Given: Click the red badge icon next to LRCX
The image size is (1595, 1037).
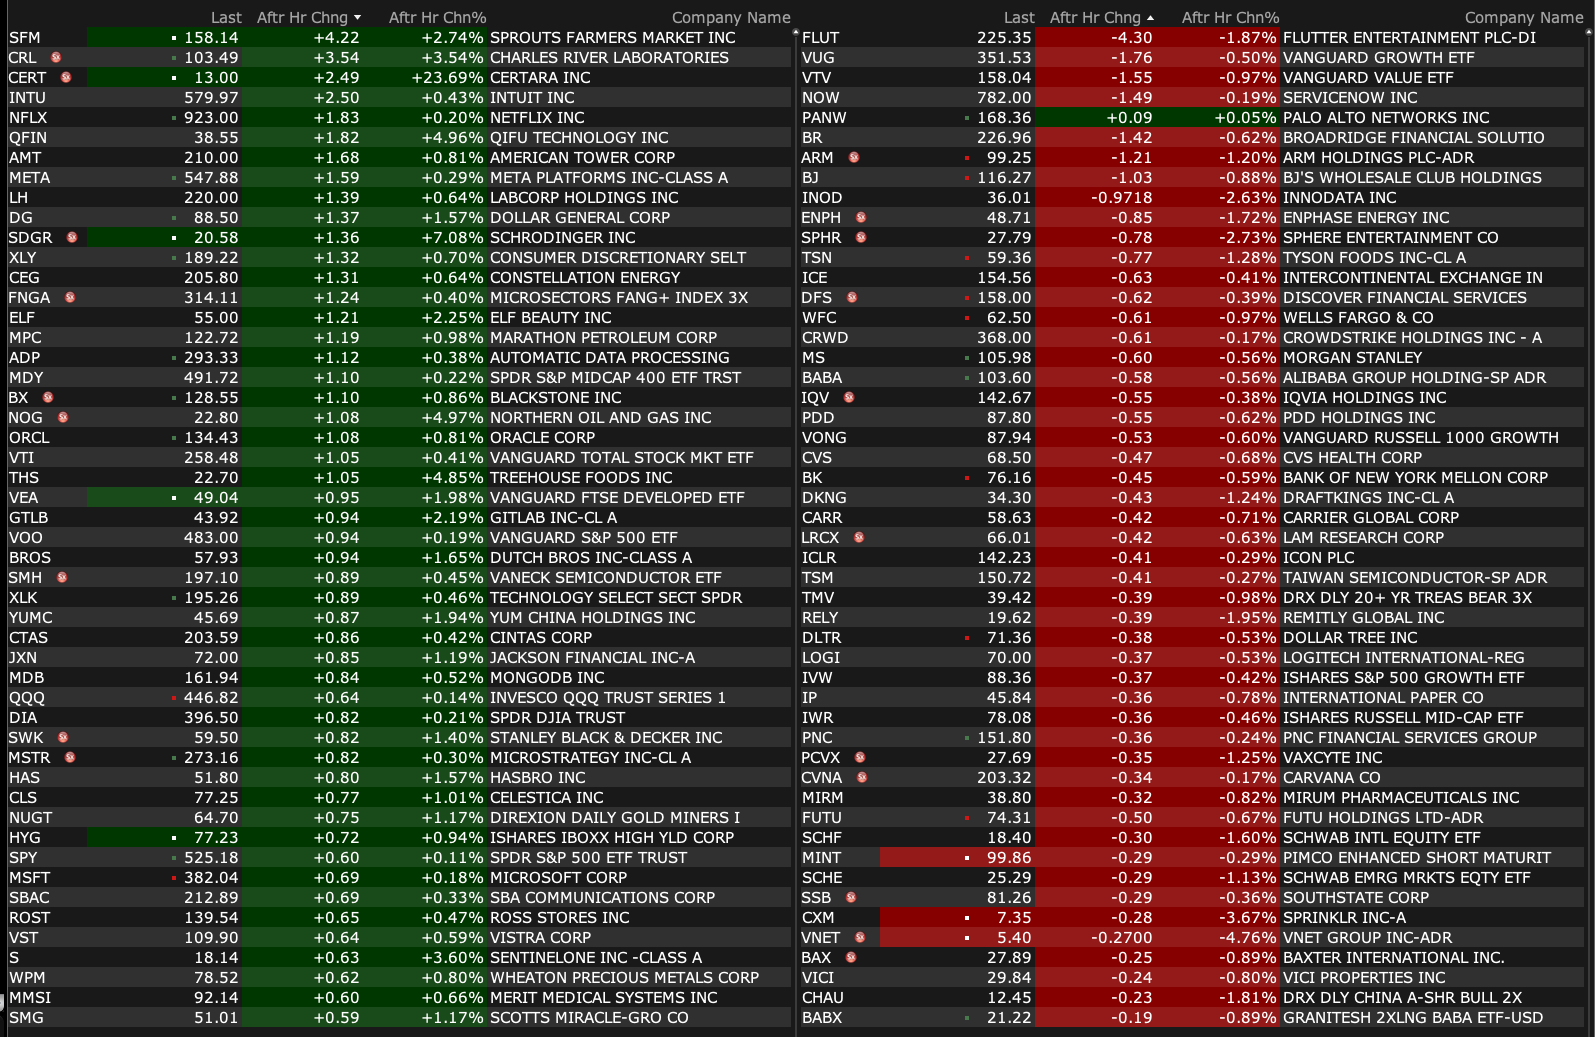Looking at the screenshot, I should click(x=859, y=538).
